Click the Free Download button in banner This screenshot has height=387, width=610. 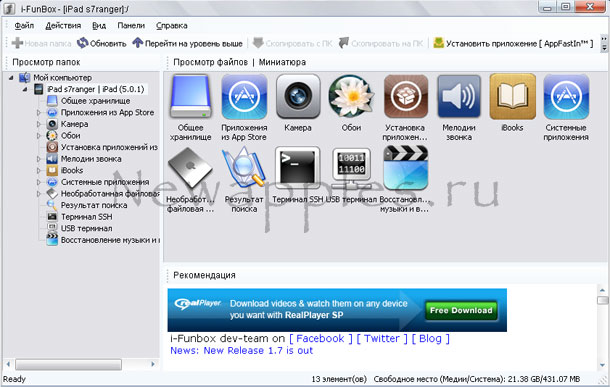461,310
